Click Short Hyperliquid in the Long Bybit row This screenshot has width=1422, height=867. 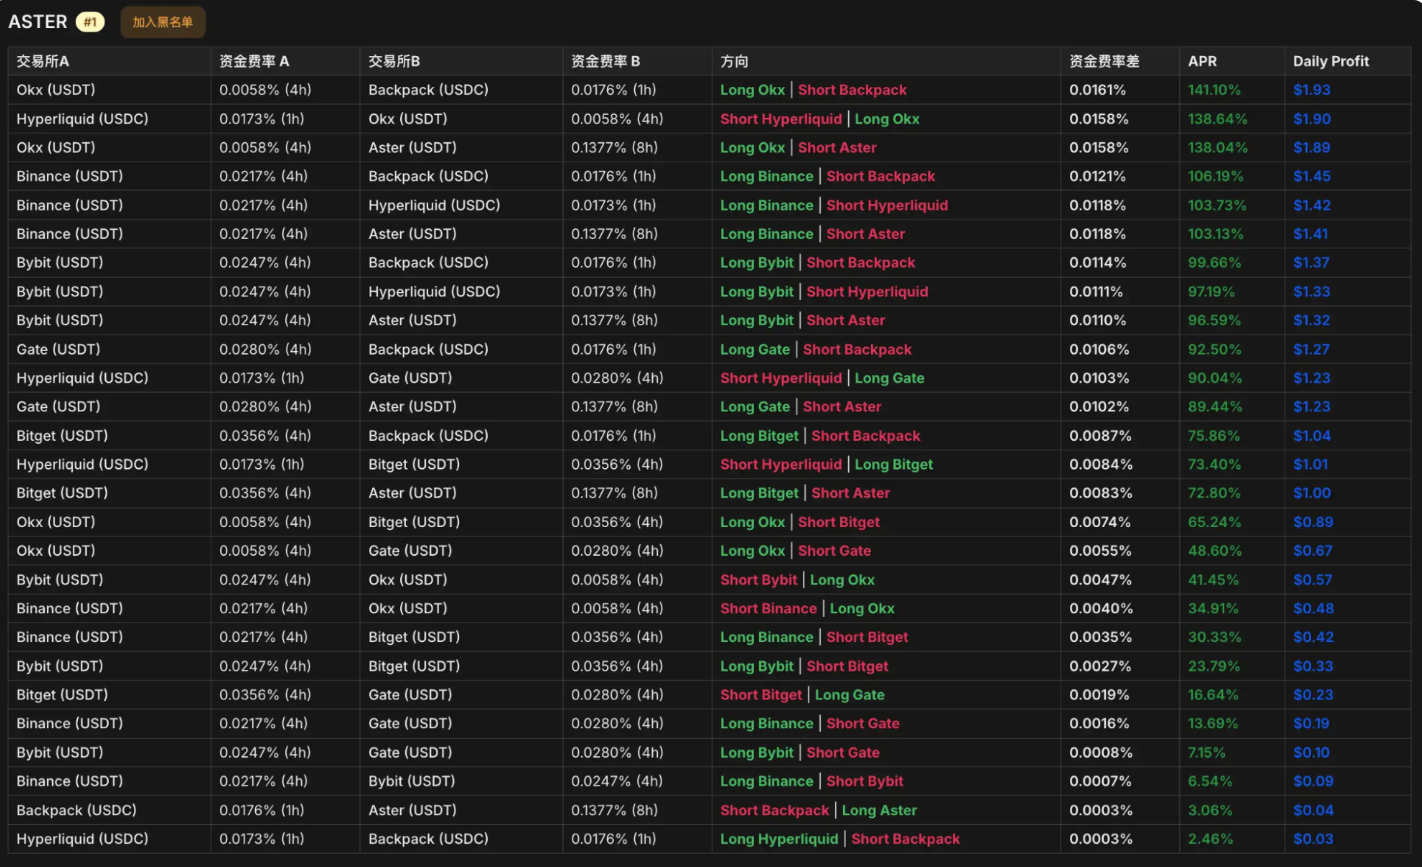click(x=867, y=292)
